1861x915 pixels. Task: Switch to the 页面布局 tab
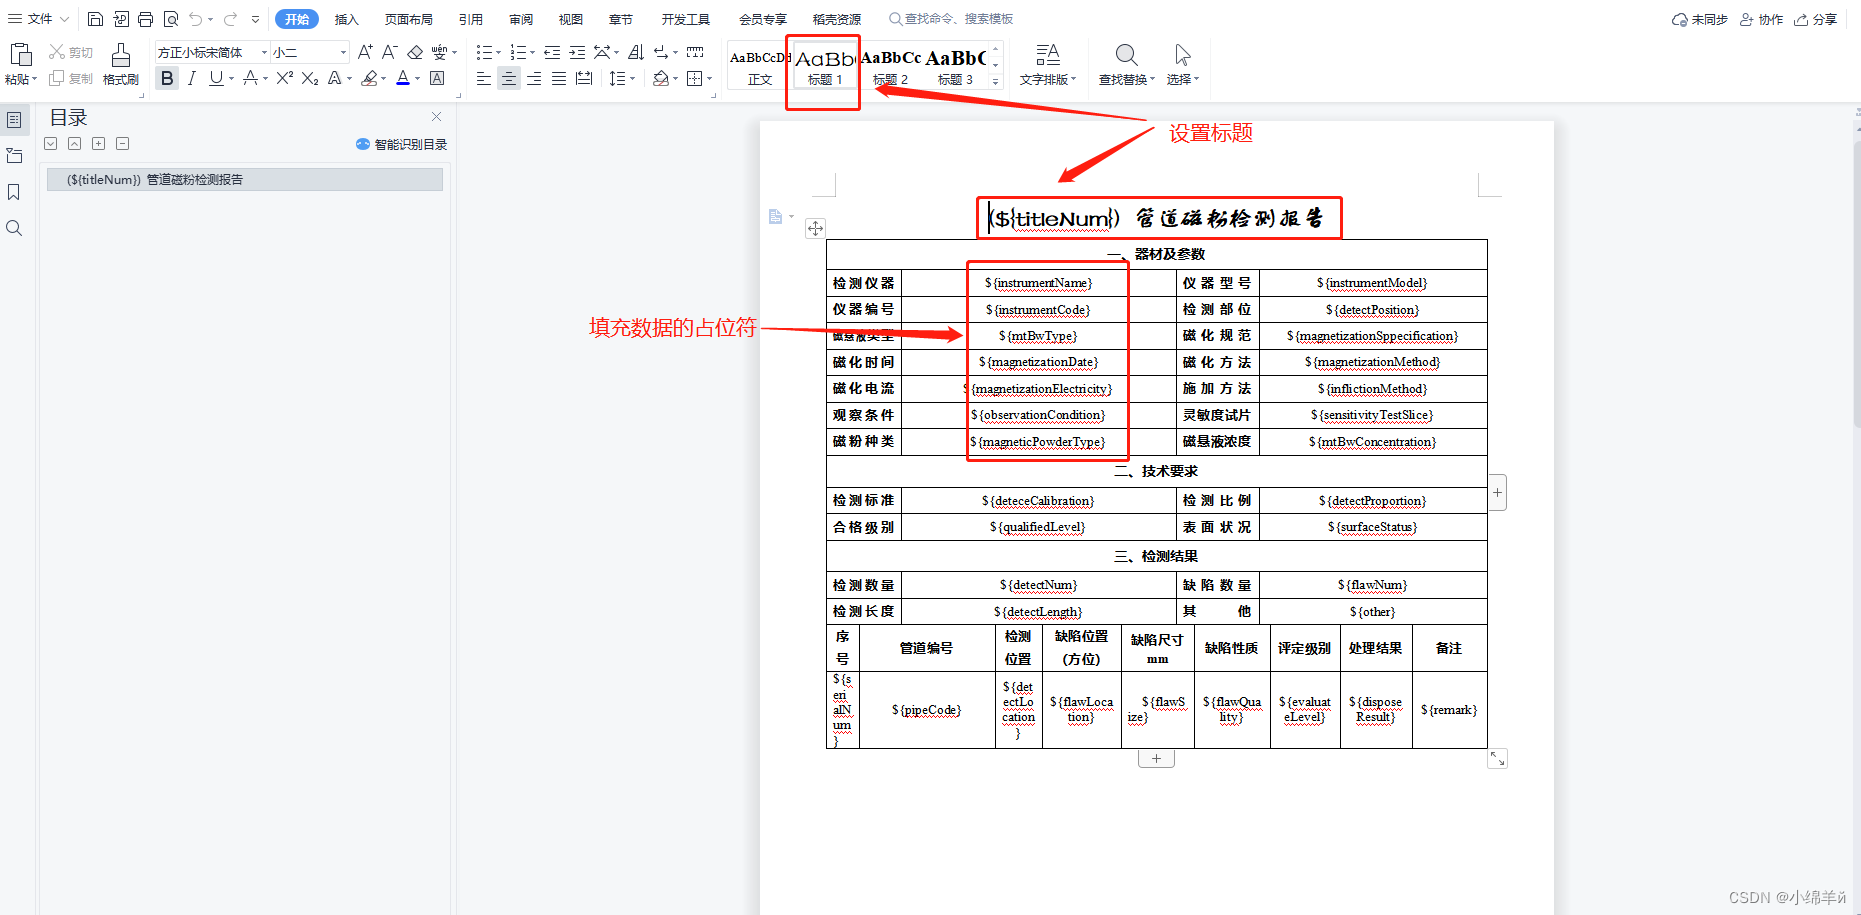point(409,19)
